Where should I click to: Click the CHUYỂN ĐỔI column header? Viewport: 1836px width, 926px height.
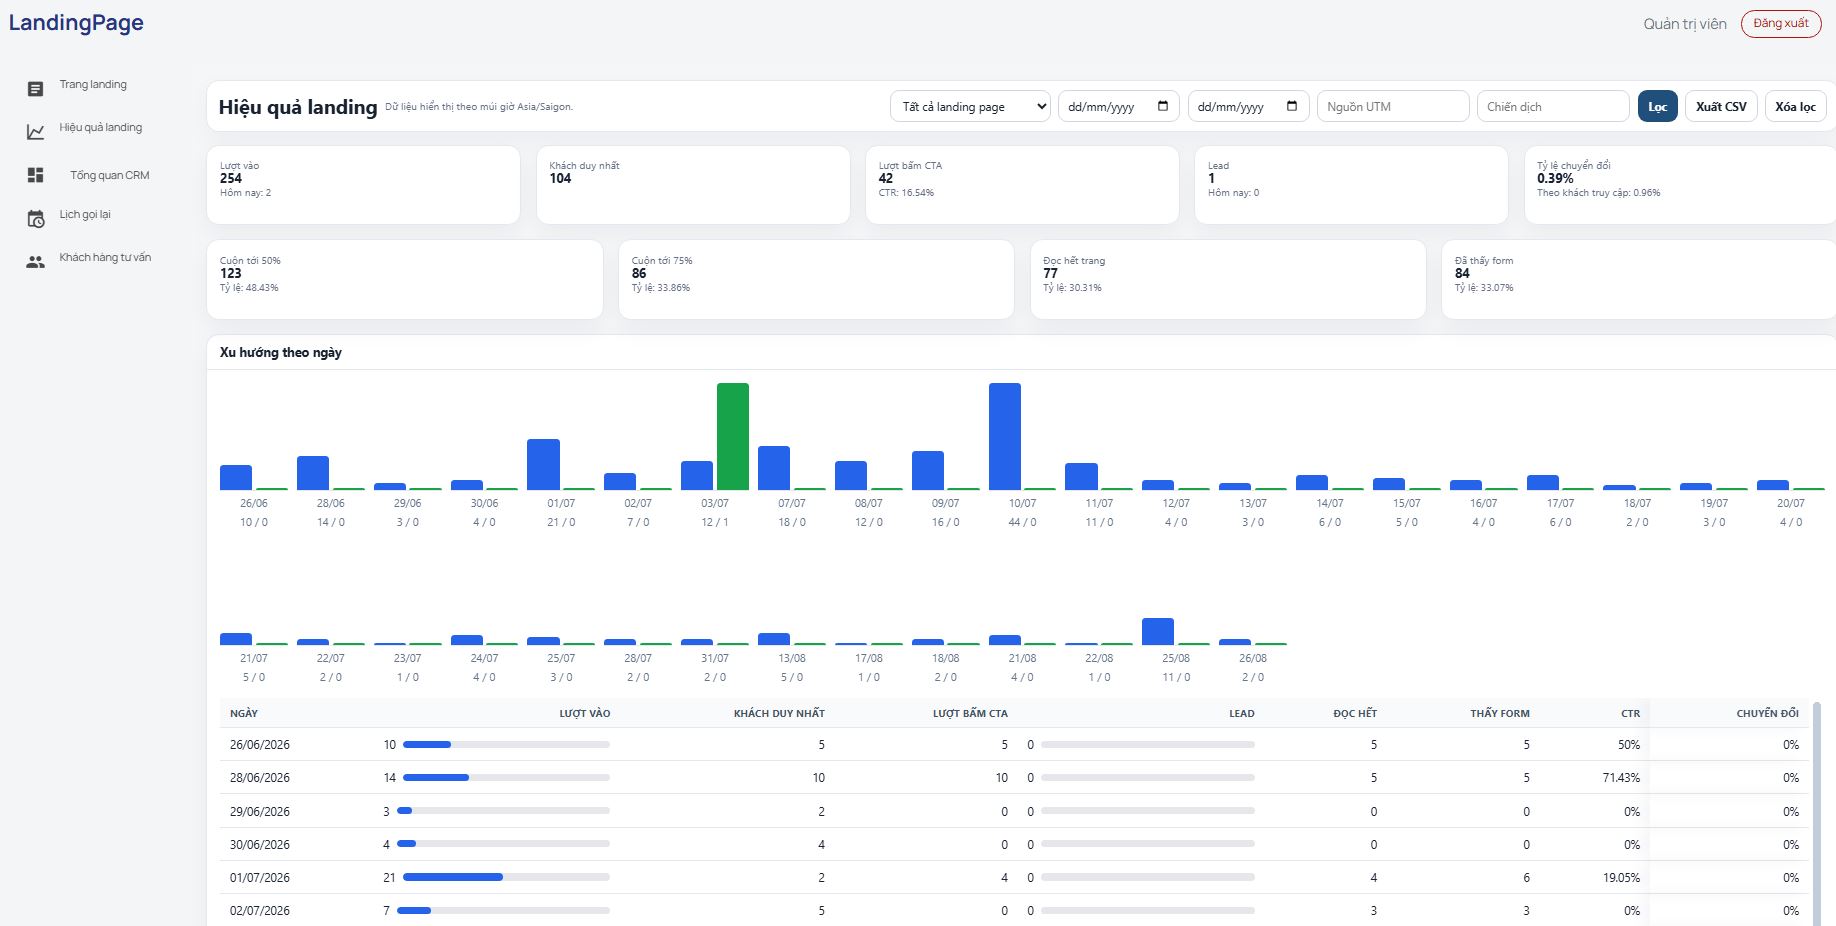(x=1768, y=713)
